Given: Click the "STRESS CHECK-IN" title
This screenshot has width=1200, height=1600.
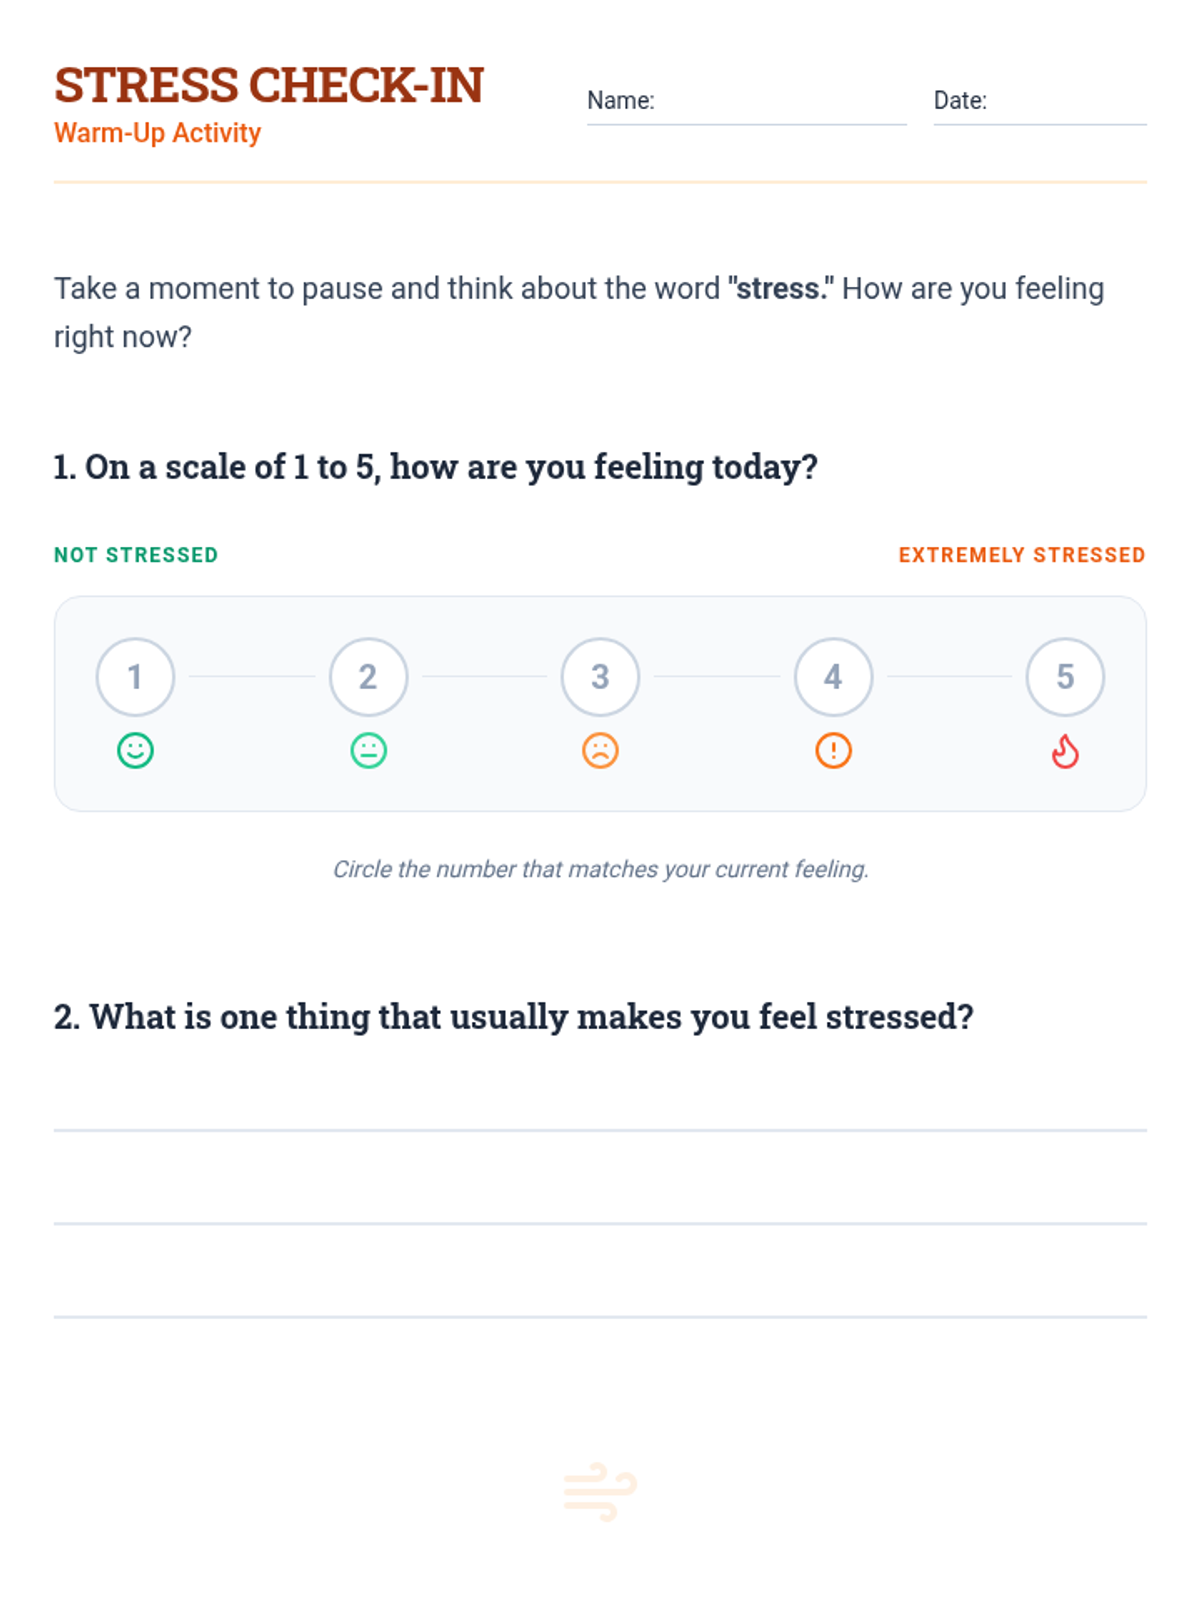Looking at the screenshot, I should tap(269, 85).
